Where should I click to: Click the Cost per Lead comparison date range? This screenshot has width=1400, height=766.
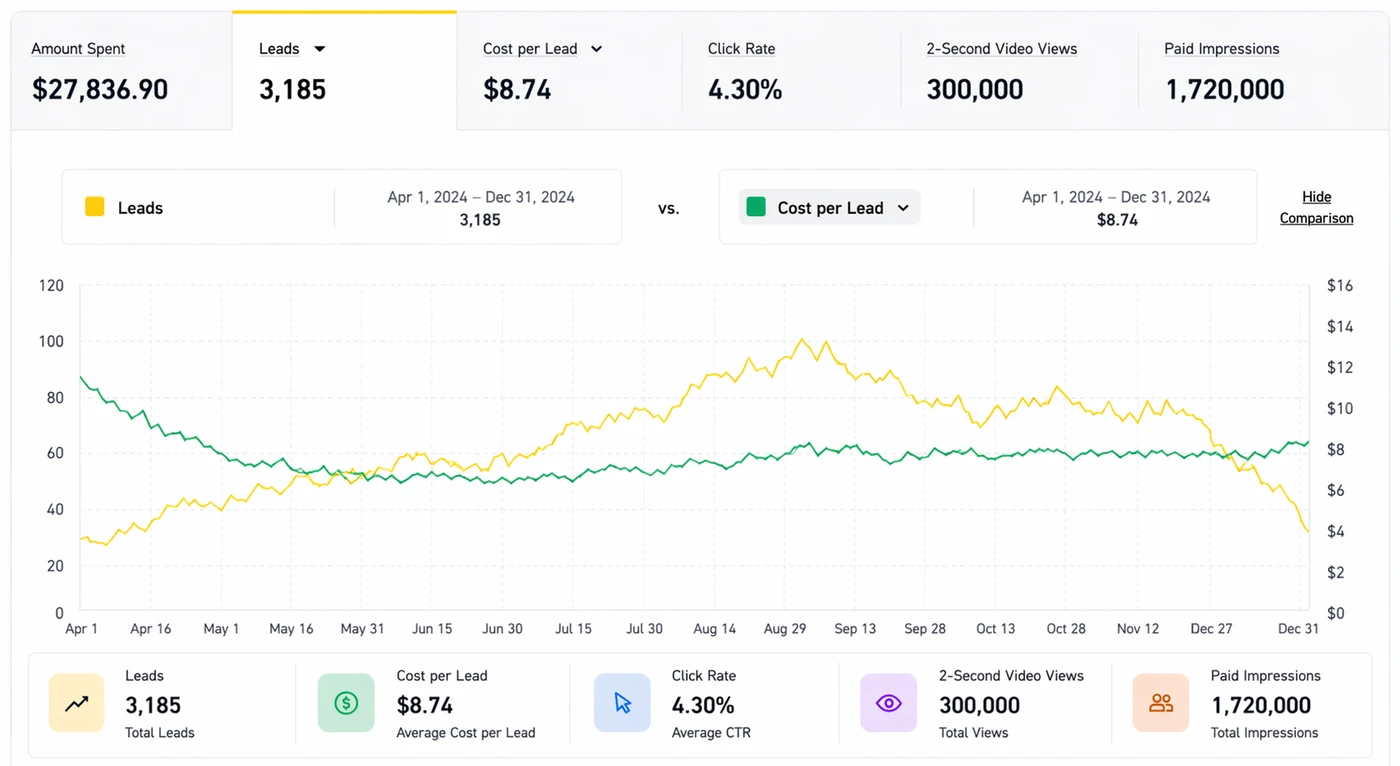click(1116, 197)
